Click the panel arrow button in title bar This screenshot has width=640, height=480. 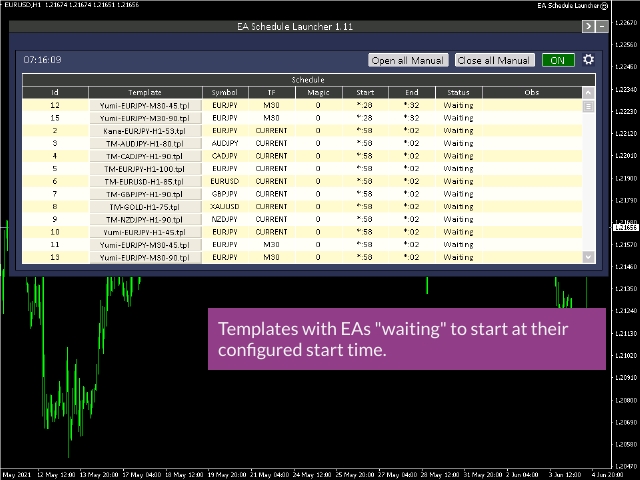pos(588,27)
